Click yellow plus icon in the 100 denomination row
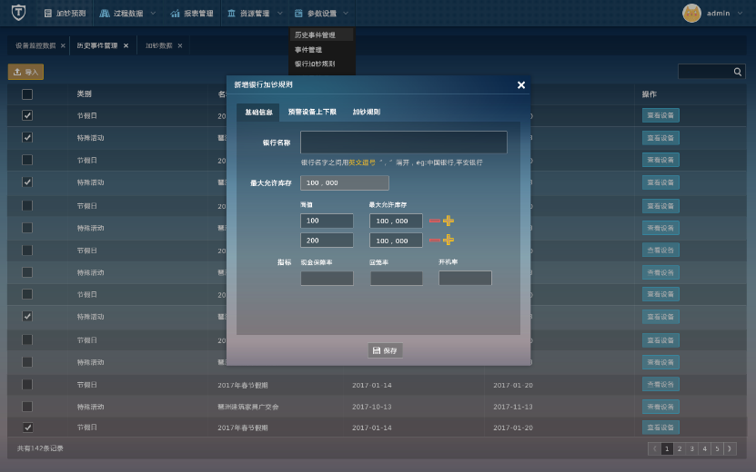The height and width of the screenshot is (472, 756). 448,221
